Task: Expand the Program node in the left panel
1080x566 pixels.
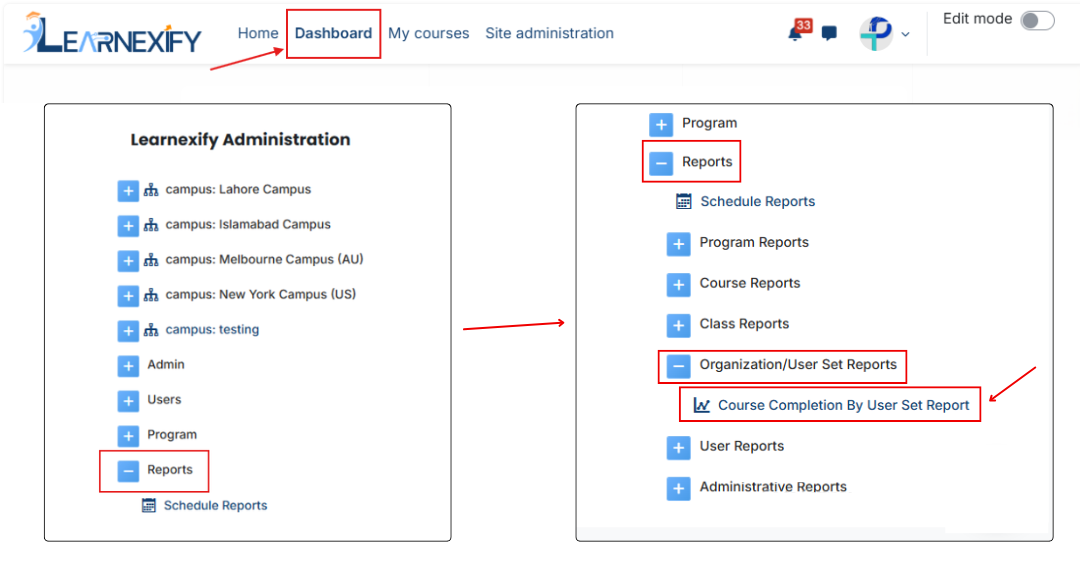Action: pos(128,437)
